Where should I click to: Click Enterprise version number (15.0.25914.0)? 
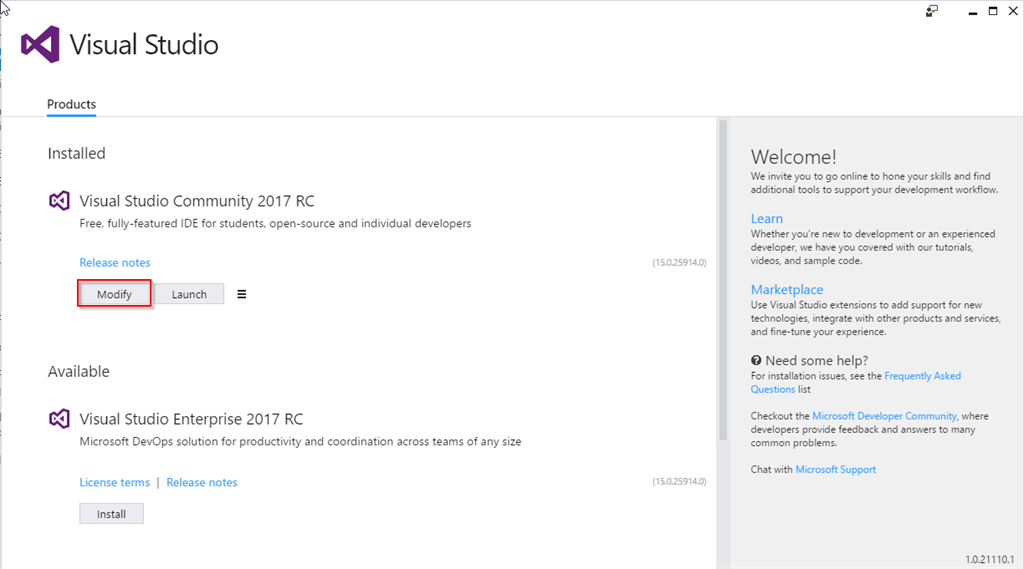click(x=679, y=481)
